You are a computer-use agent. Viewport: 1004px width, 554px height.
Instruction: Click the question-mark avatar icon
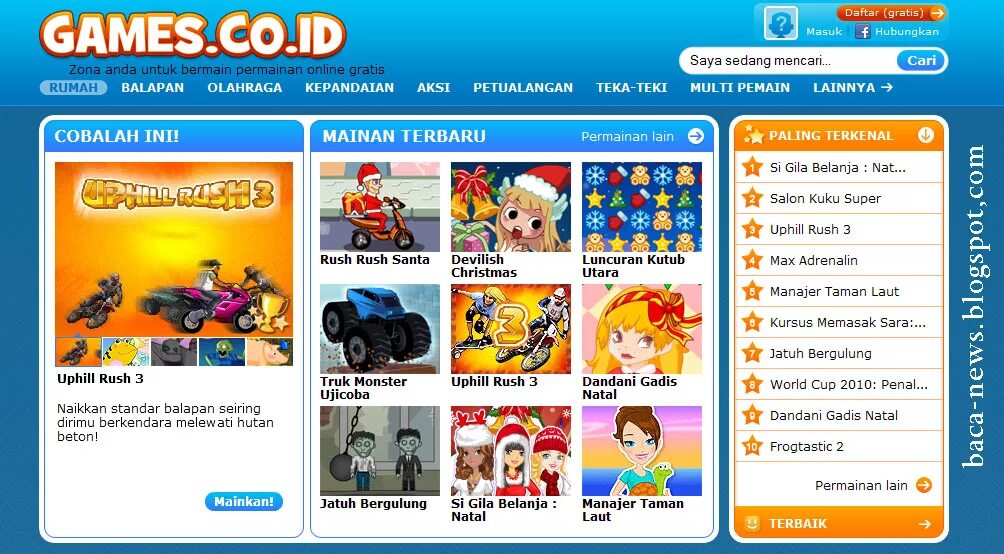click(x=781, y=23)
